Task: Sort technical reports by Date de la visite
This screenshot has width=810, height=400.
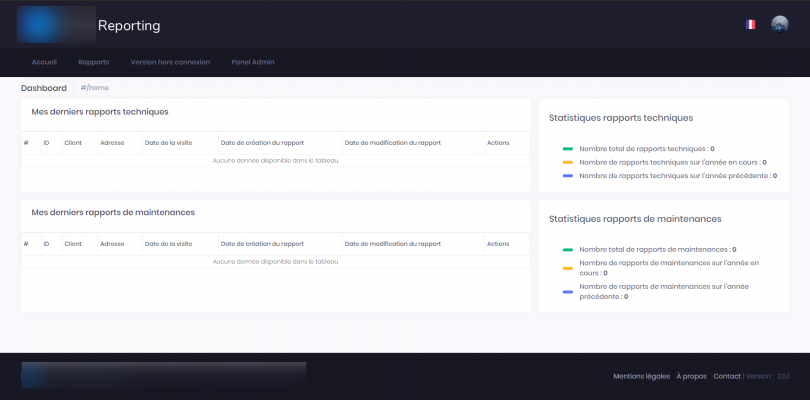Action: pyautogui.click(x=168, y=143)
